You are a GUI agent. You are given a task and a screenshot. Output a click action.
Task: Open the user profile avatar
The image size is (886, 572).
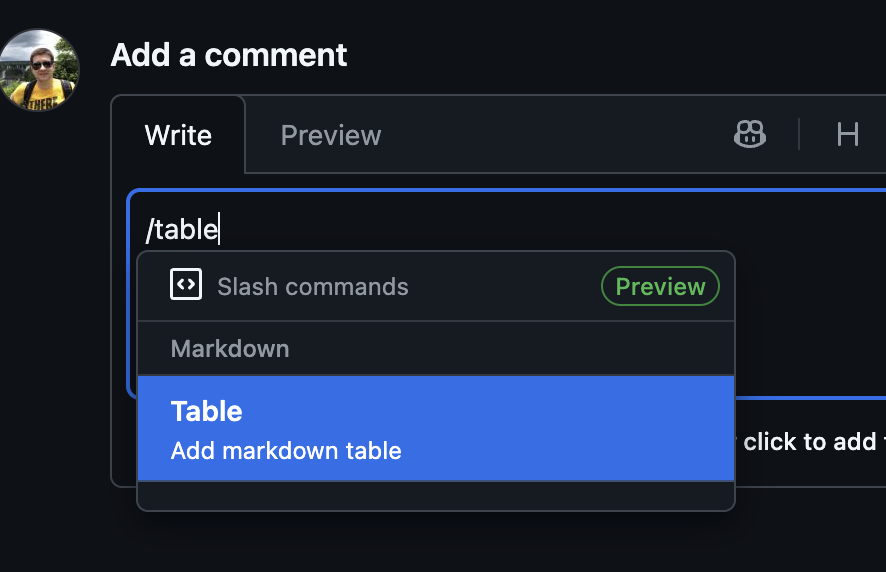[39, 70]
